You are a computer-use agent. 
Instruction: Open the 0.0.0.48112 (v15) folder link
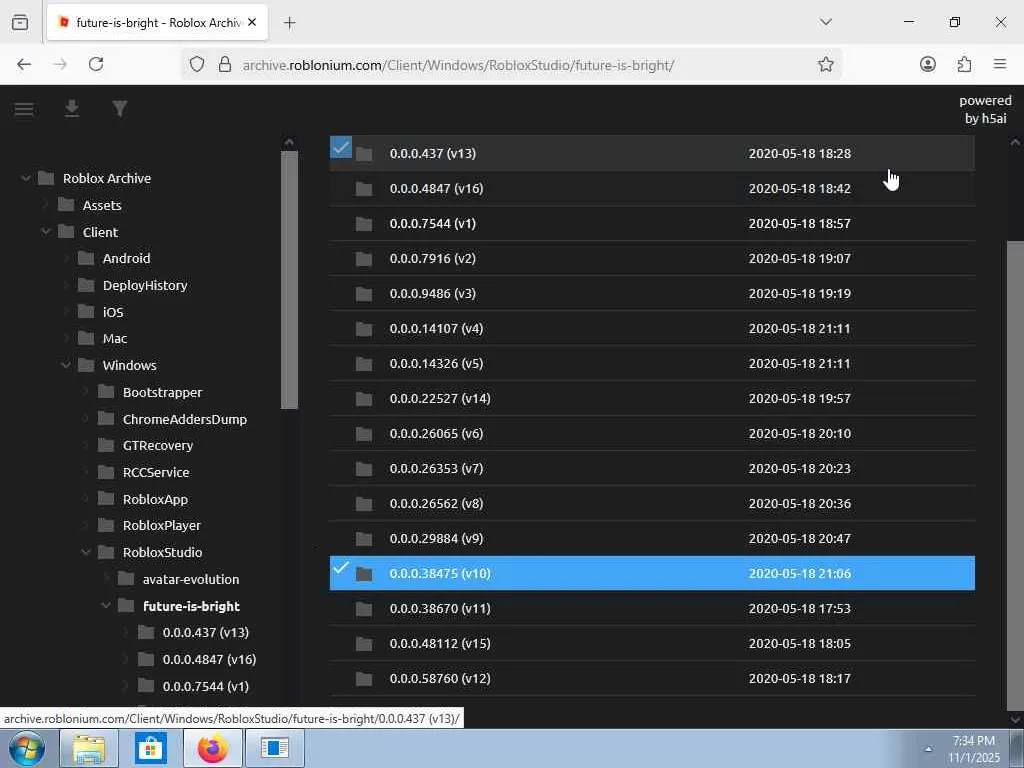click(440, 644)
